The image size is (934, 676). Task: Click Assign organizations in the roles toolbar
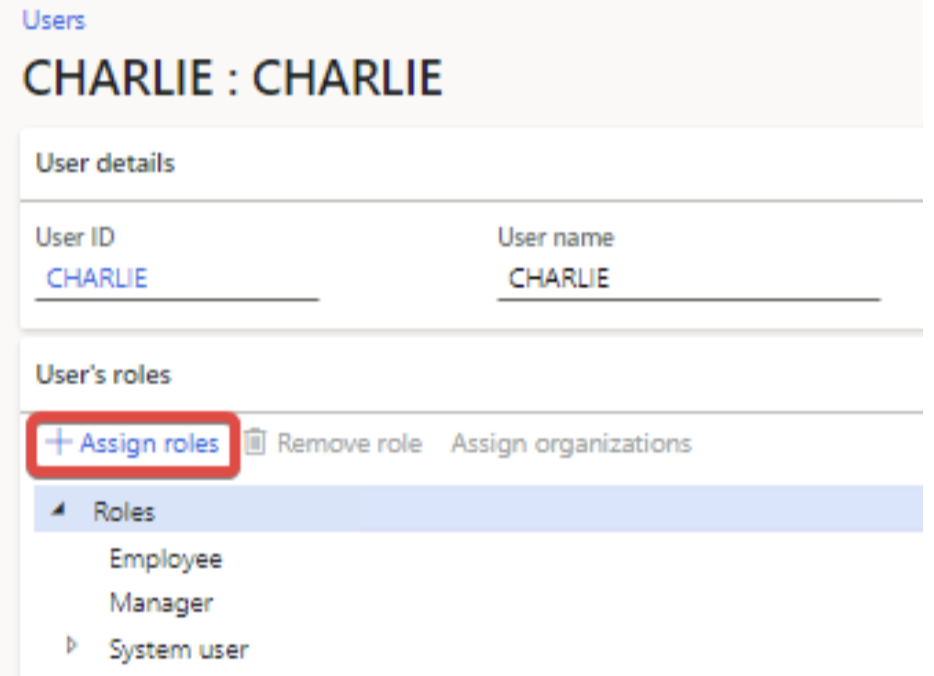(571, 443)
